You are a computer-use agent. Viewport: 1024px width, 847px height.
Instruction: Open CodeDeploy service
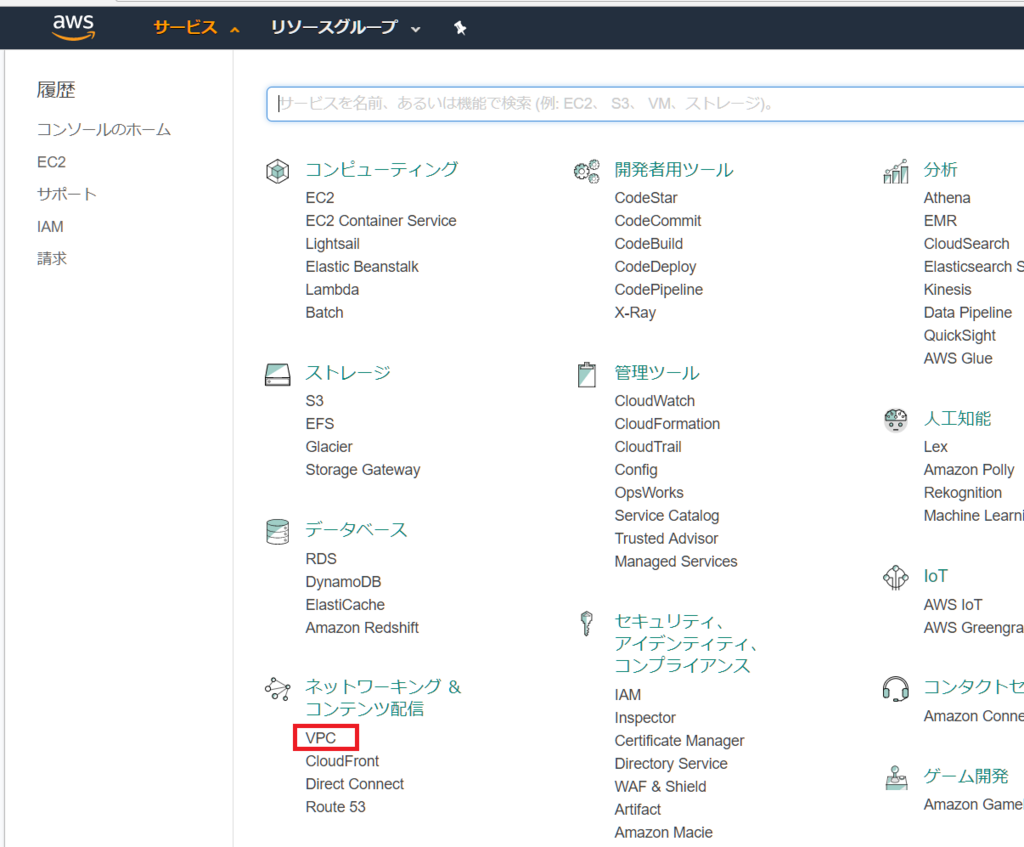[655, 266]
